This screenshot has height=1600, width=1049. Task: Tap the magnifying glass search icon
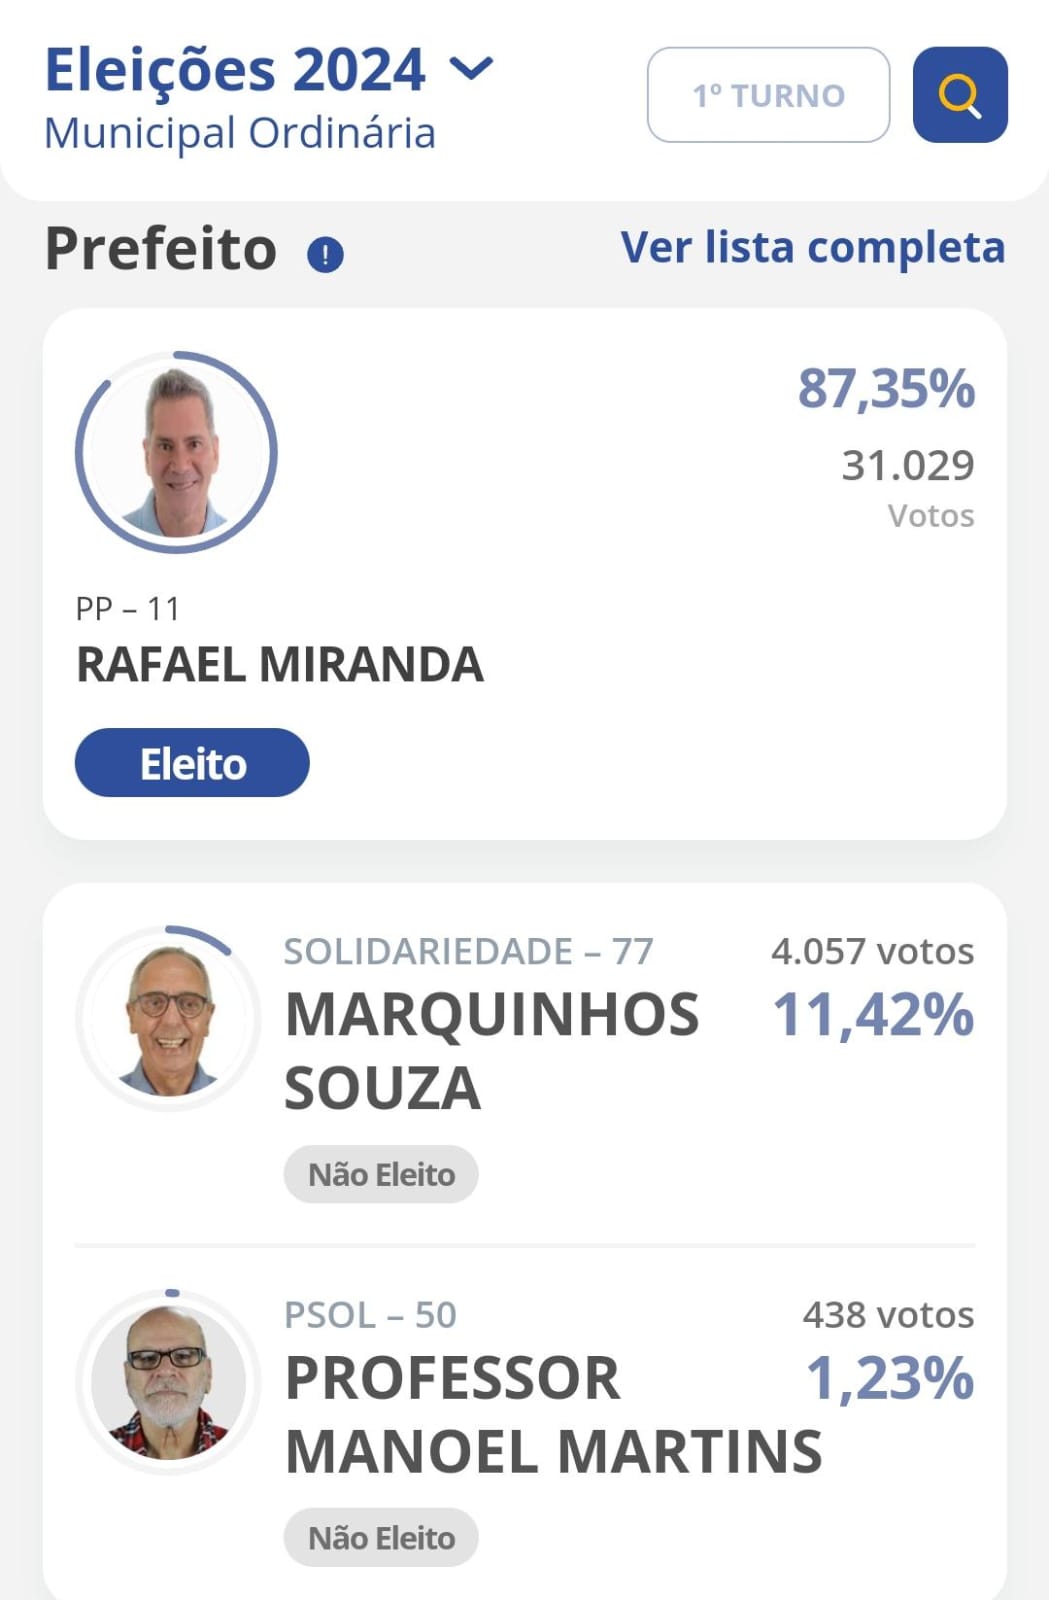click(x=960, y=95)
